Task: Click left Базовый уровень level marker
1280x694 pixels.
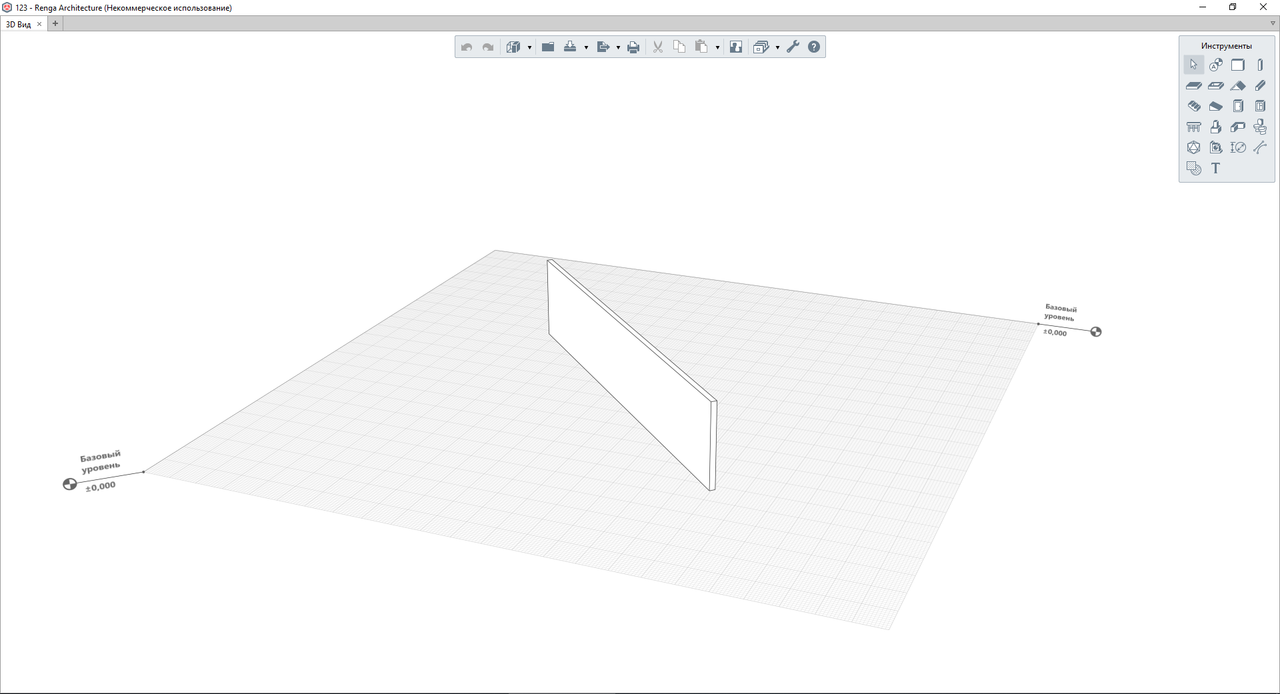Action: coord(69,485)
